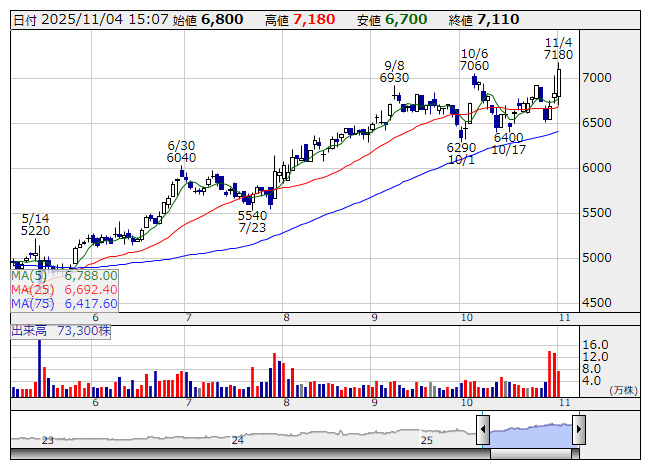Image resolution: width=653 pixels, height=470 pixels.
Task: Click the 6400 10/17 low label
Action: point(508,144)
